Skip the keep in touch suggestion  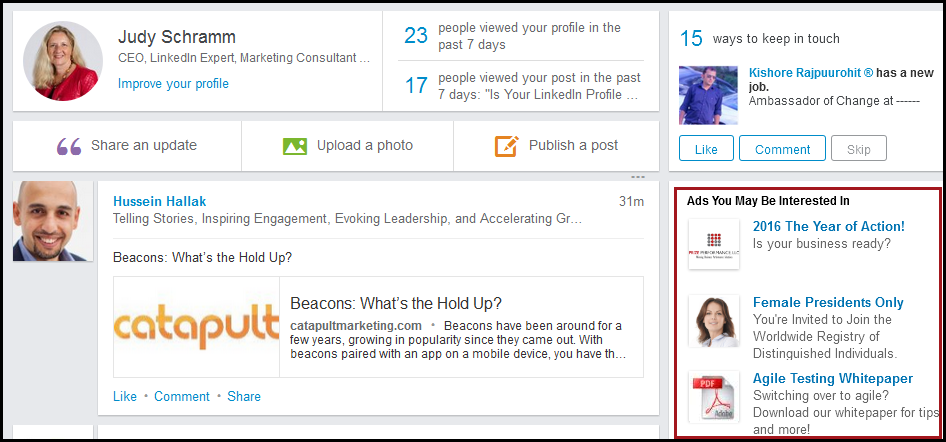[859, 148]
